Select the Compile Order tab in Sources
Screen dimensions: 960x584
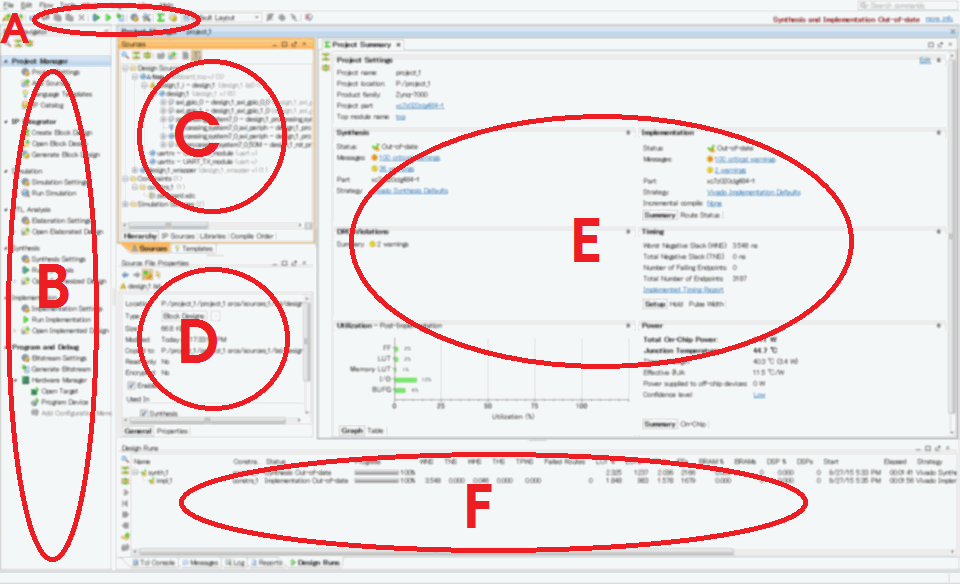point(254,236)
